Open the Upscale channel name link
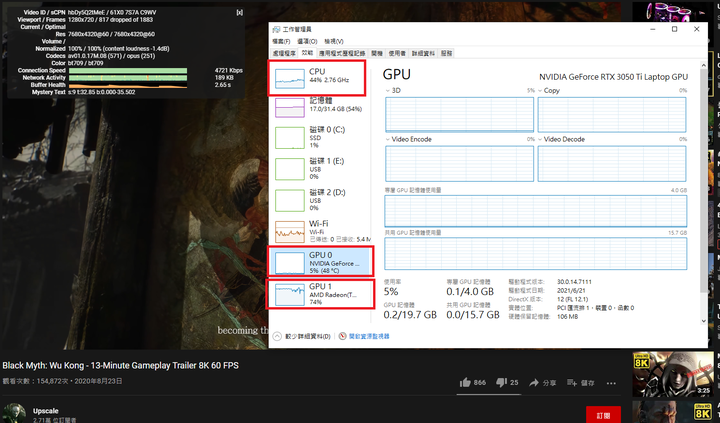 pos(45,411)
